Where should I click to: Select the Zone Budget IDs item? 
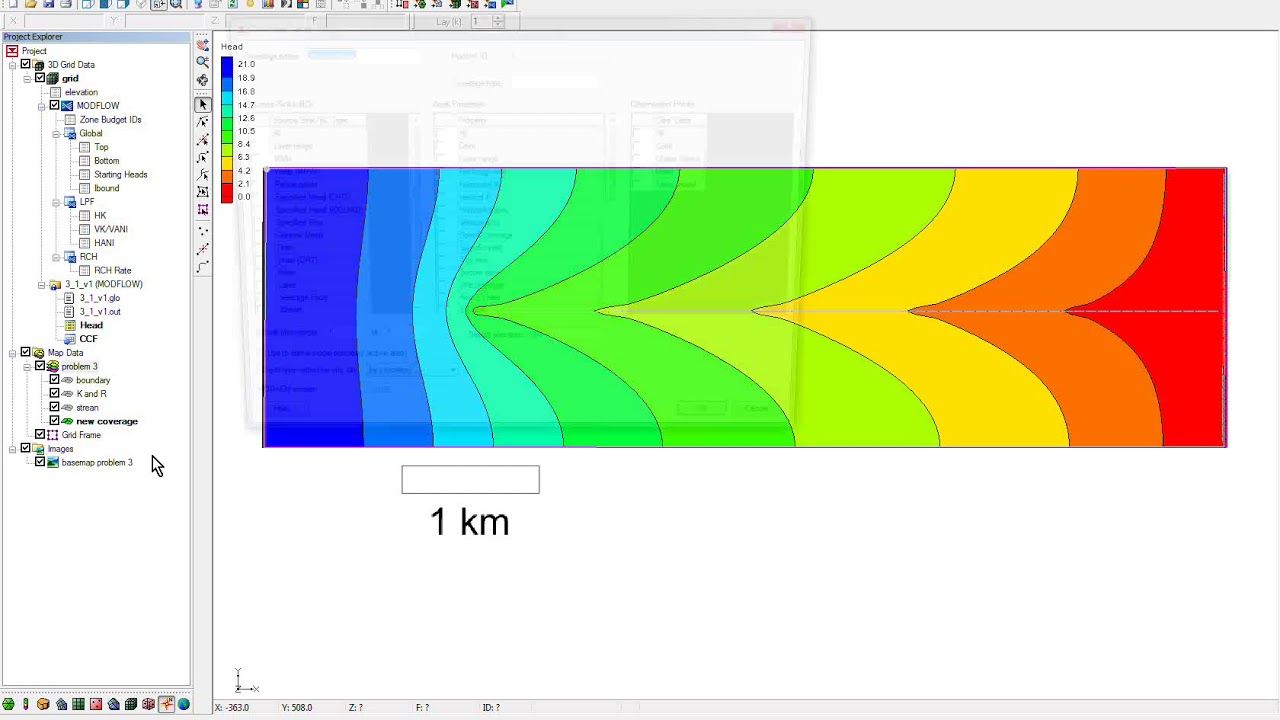110,119
